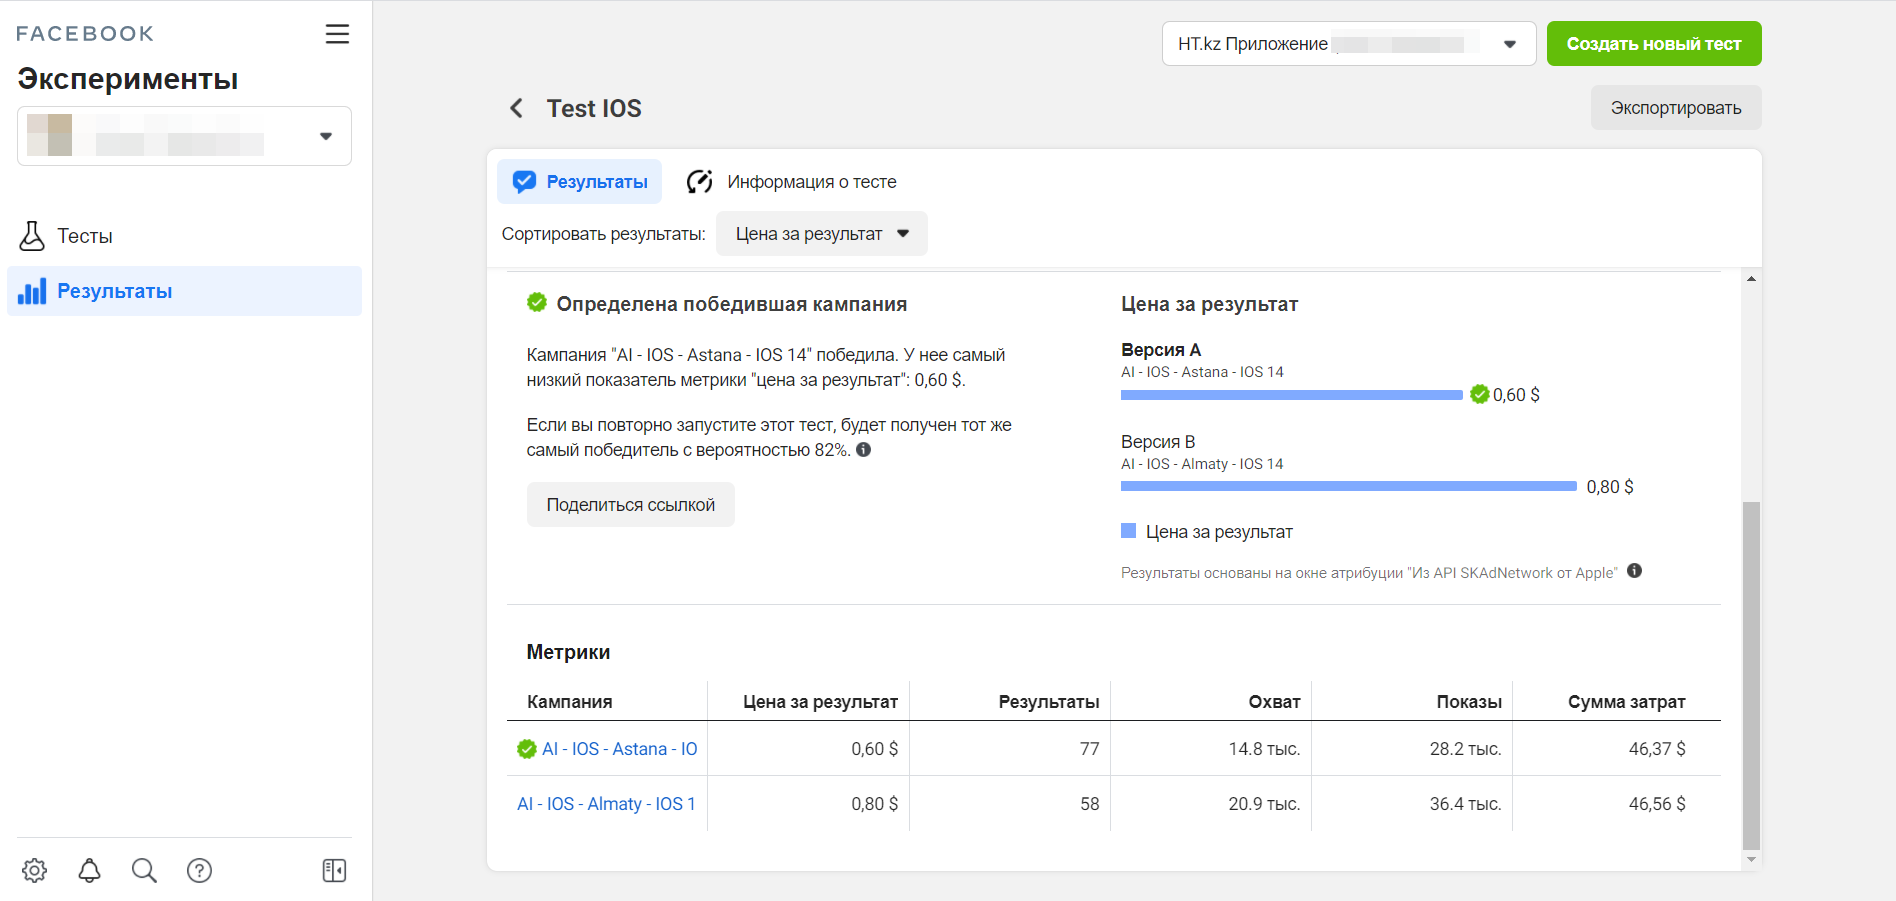Viewport: 1896px width, 901px height.
Task: Click the search magnifier icon
Action: [144, 870]
